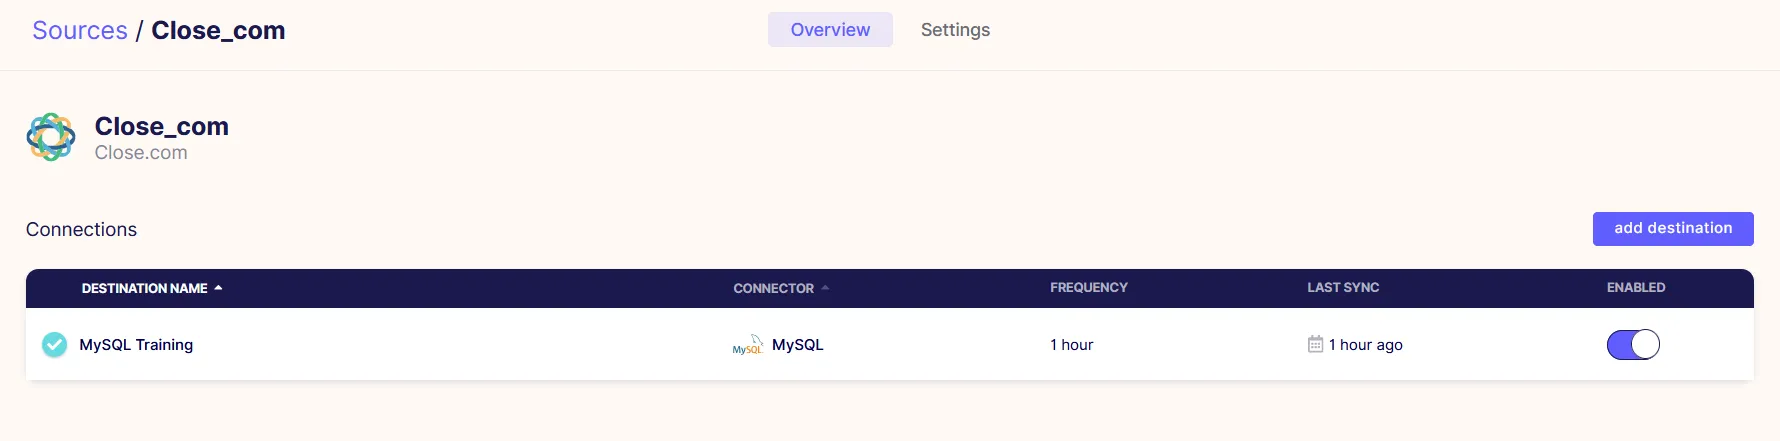
Task: Click the green check status icon for MySQL Training
Action: [x=54, y=345]
